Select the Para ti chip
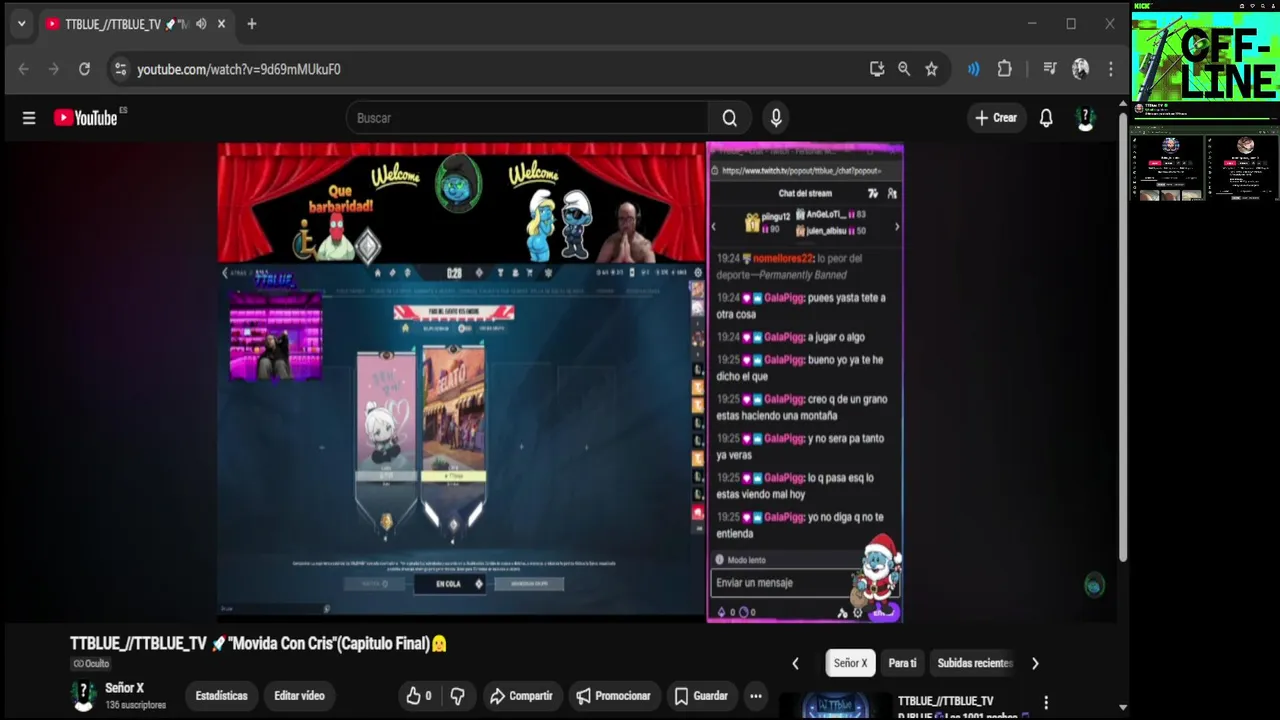The height and width of the screenshot is (720, 1280). tap(902, 663)
